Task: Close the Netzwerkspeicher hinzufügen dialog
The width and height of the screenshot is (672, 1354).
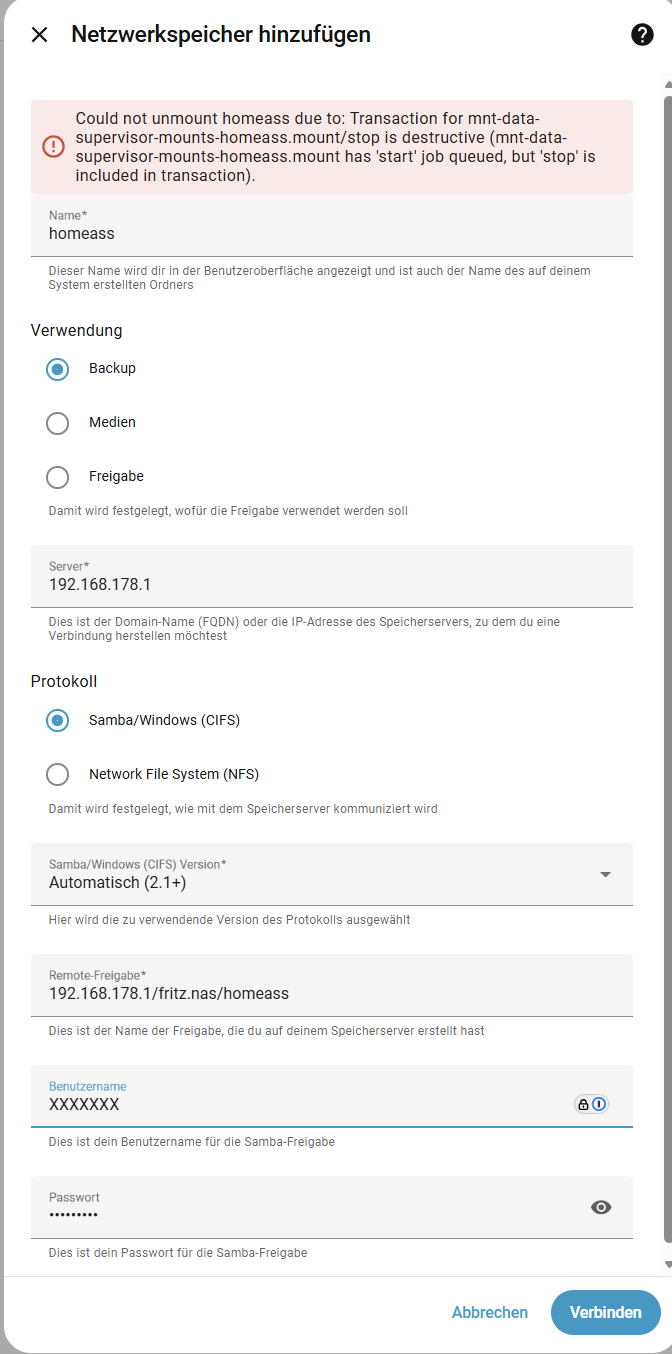Action: (x=39, y=35)
